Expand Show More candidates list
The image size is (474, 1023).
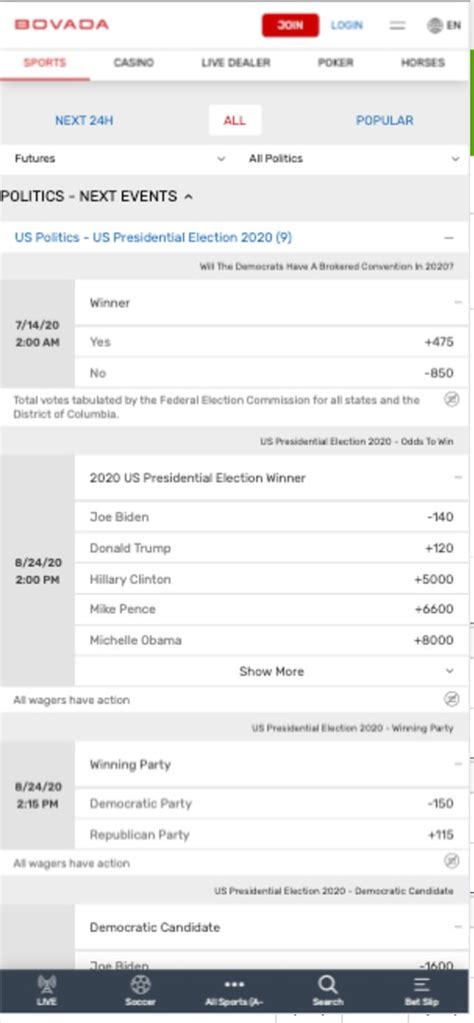pyautogui.click(x=271, y=671)
